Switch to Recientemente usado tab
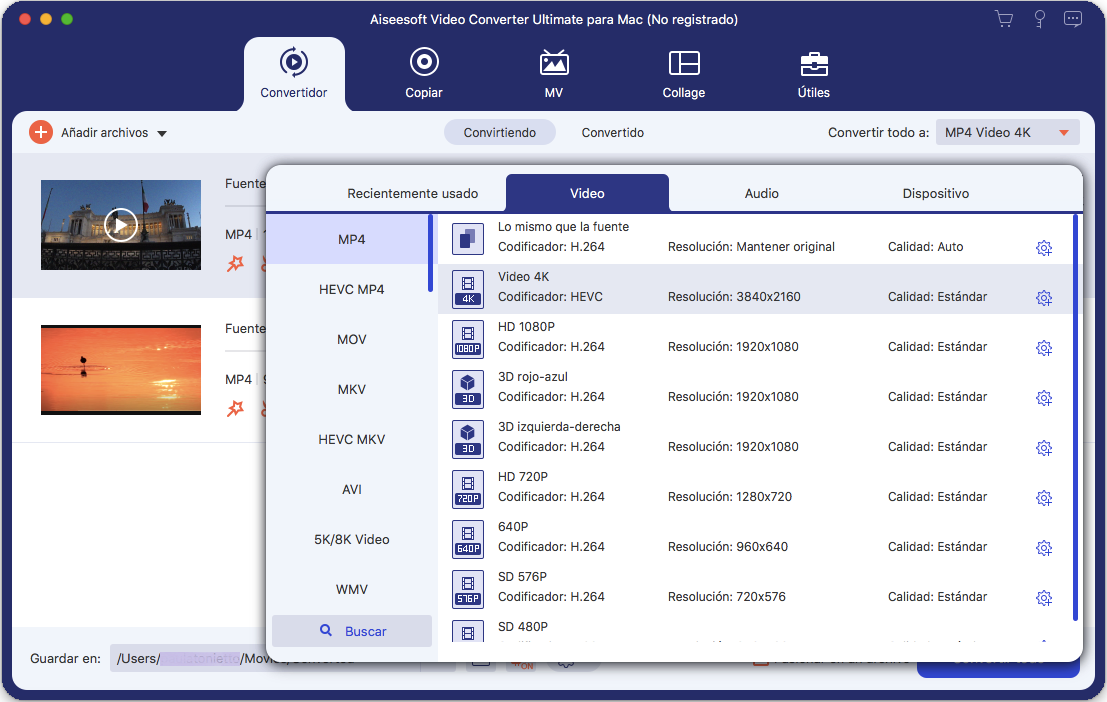The width and height of the screenshot is (1107, 702). click(x=412, y=193)
